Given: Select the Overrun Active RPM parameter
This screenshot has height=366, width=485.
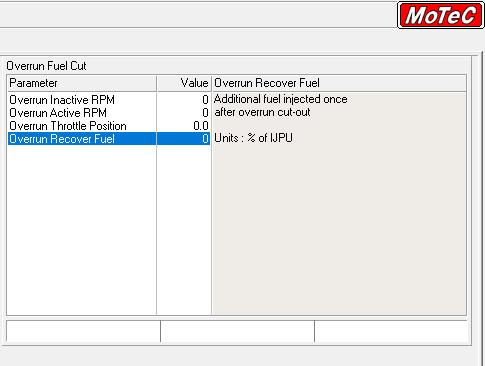Looking at the screenshot, I should [58, 113].
